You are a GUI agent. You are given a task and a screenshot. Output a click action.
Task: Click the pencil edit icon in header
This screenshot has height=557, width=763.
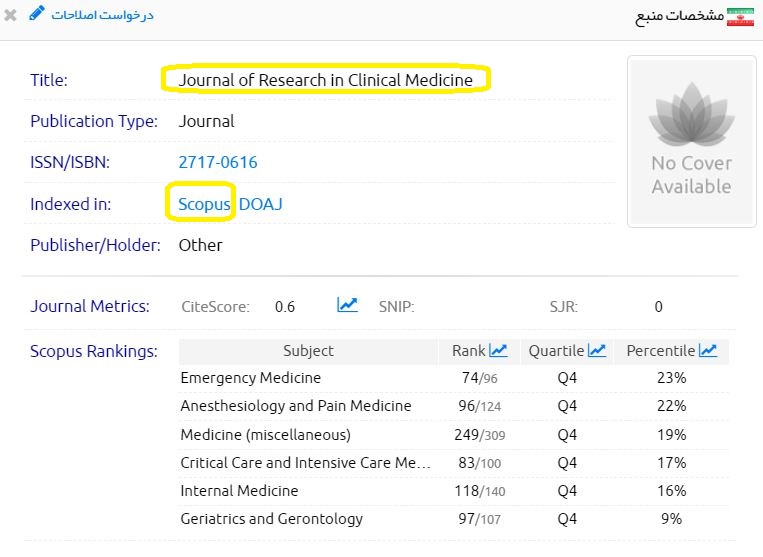(37, 14)
